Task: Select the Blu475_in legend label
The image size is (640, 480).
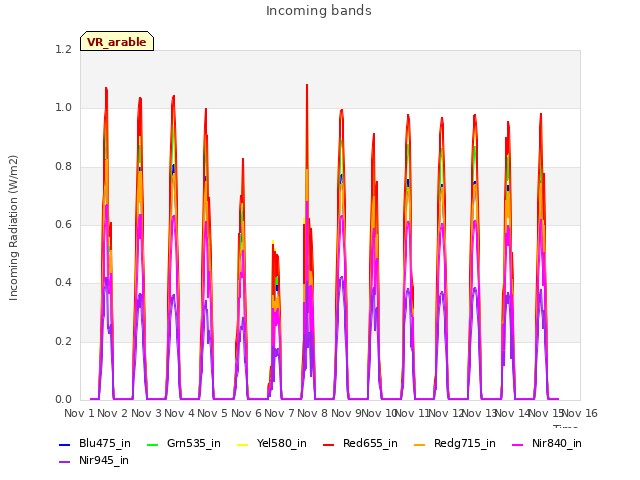Action: (x=105, y=443)
